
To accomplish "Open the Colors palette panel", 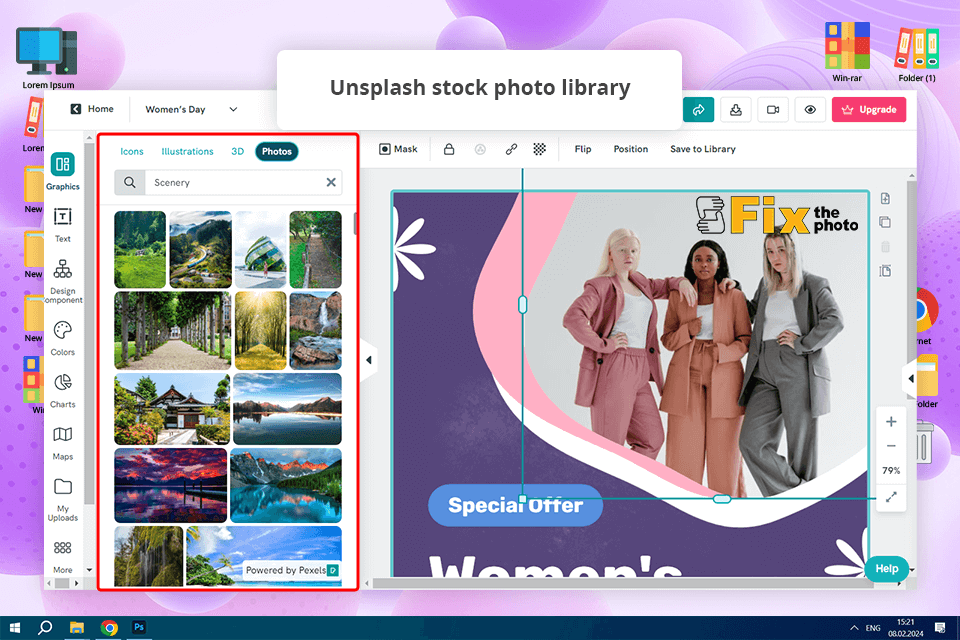I will (x=62, y=338).
